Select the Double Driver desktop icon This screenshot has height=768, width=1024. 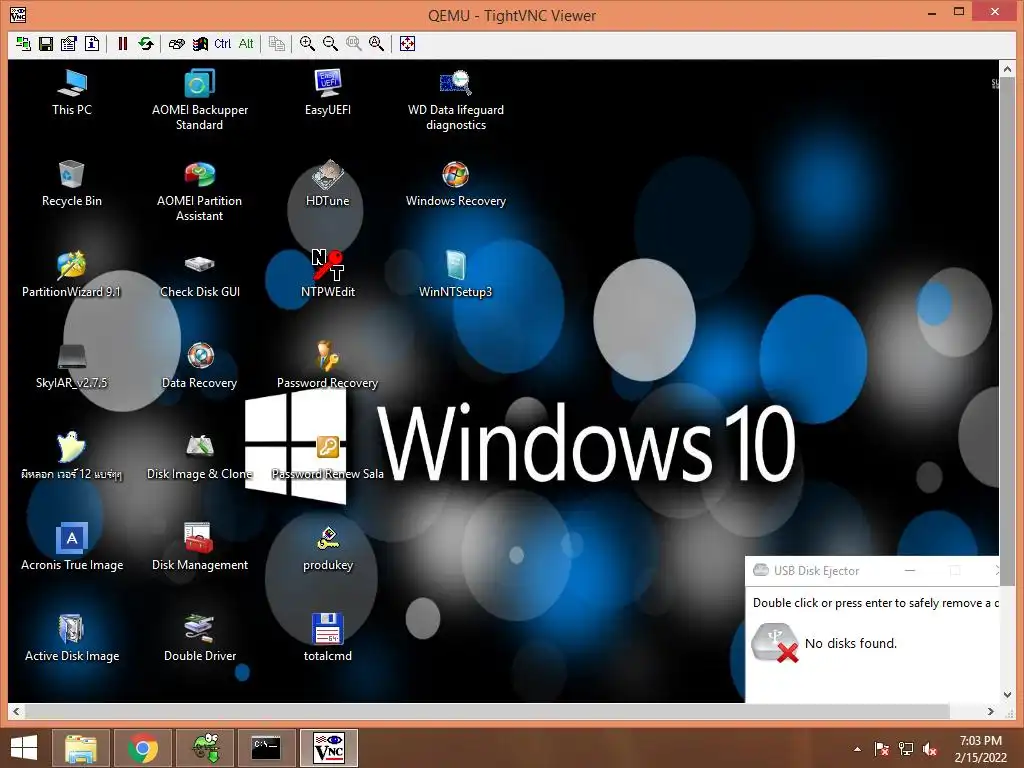click(x=200, y=638)
